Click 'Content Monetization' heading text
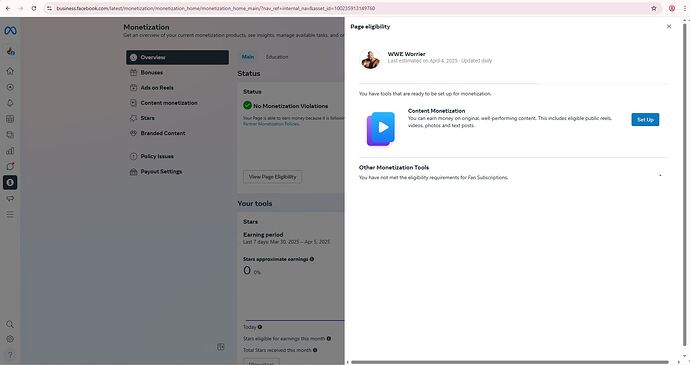 click(436, 111)
